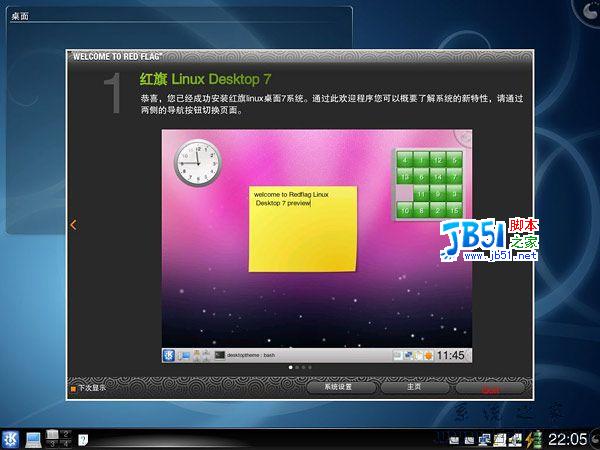Open the question-mark welcome task in taskbar
This screenshot has width=600, height=450.
click(x=83, y=440)
